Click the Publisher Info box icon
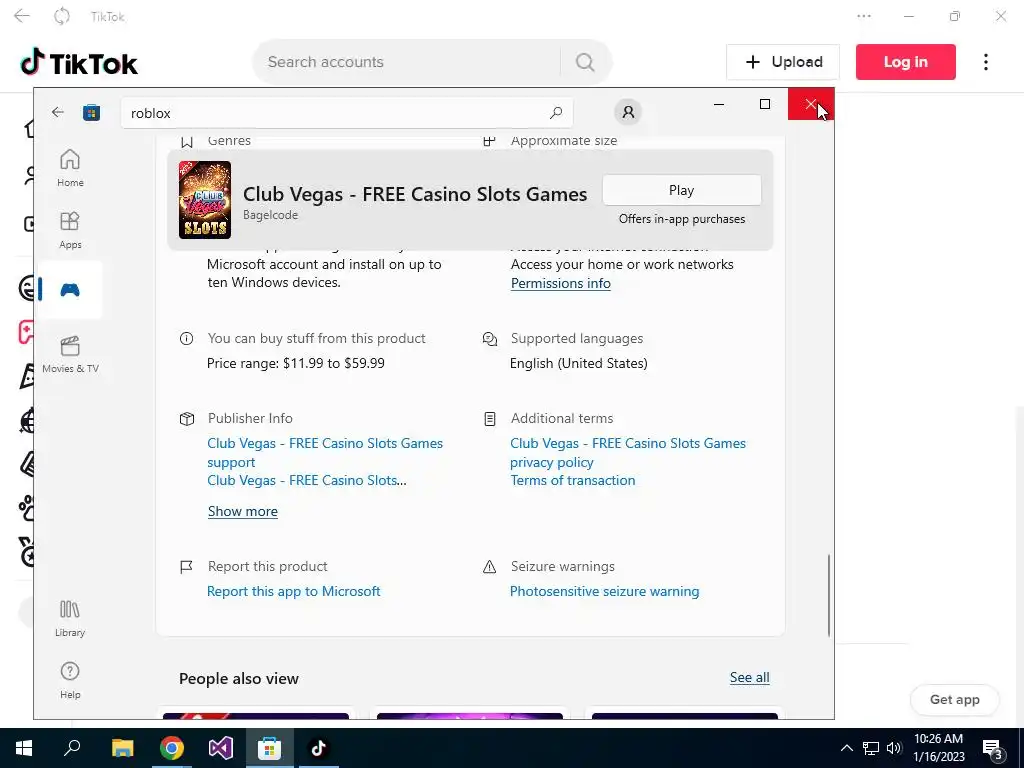 pos(187,419)
